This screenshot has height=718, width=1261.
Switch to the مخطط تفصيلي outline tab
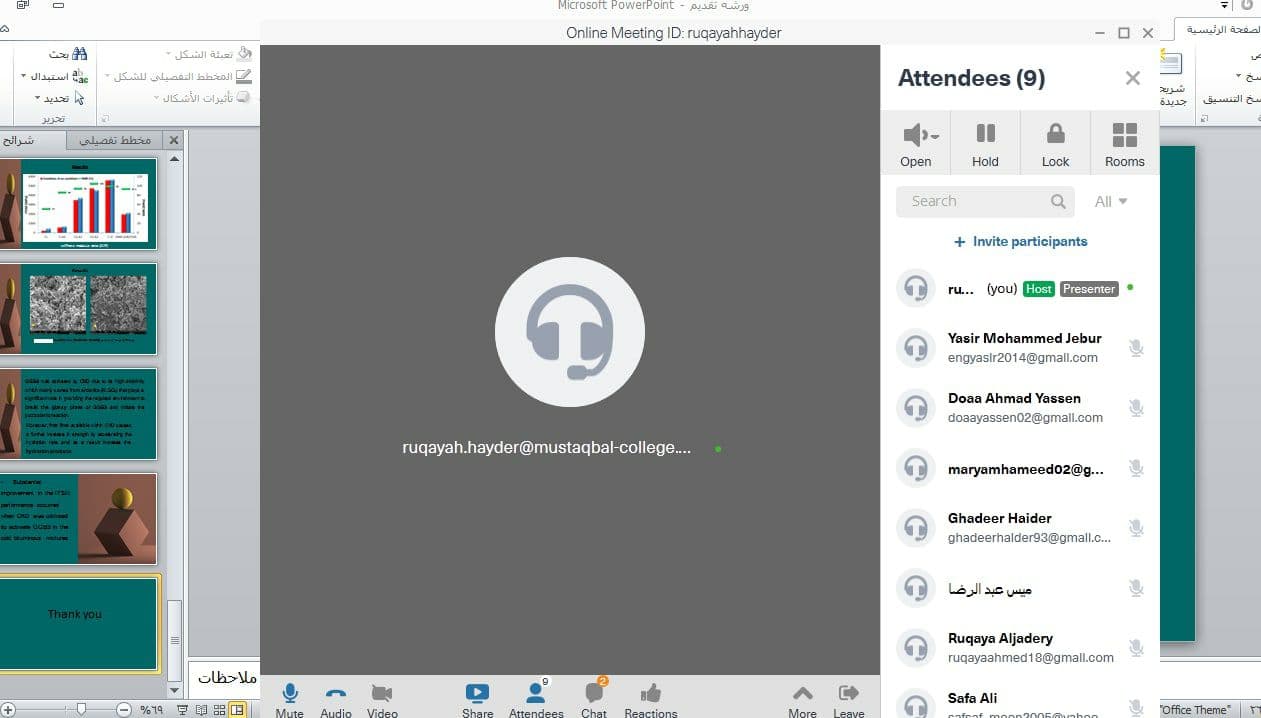[x=115, y=141]
